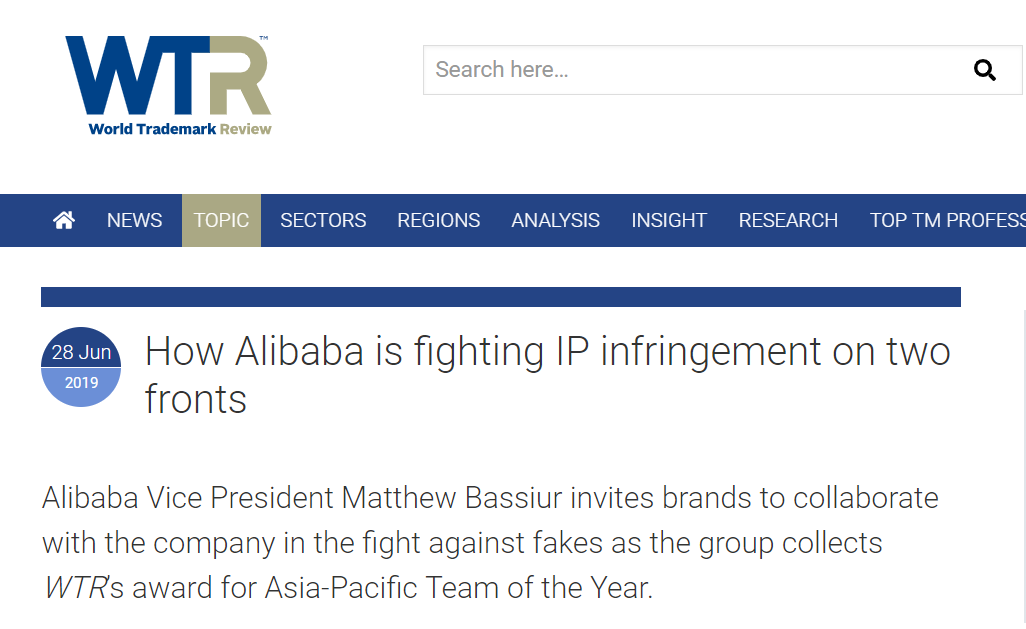Focus the 'Search here...' input field
1026x629 pixels.
(690, 70)
